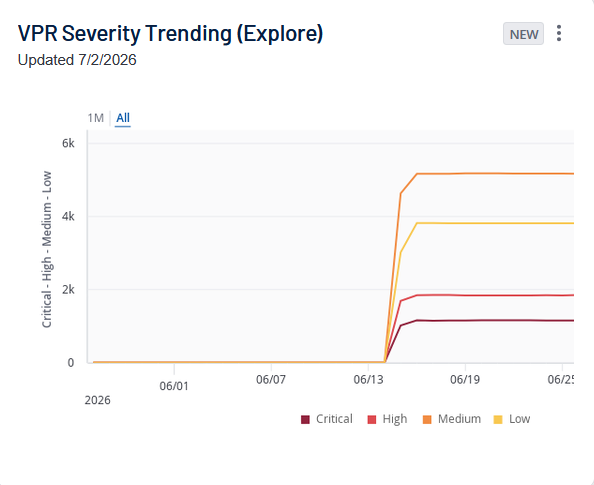Click the NEW badge

click(524, 34)
